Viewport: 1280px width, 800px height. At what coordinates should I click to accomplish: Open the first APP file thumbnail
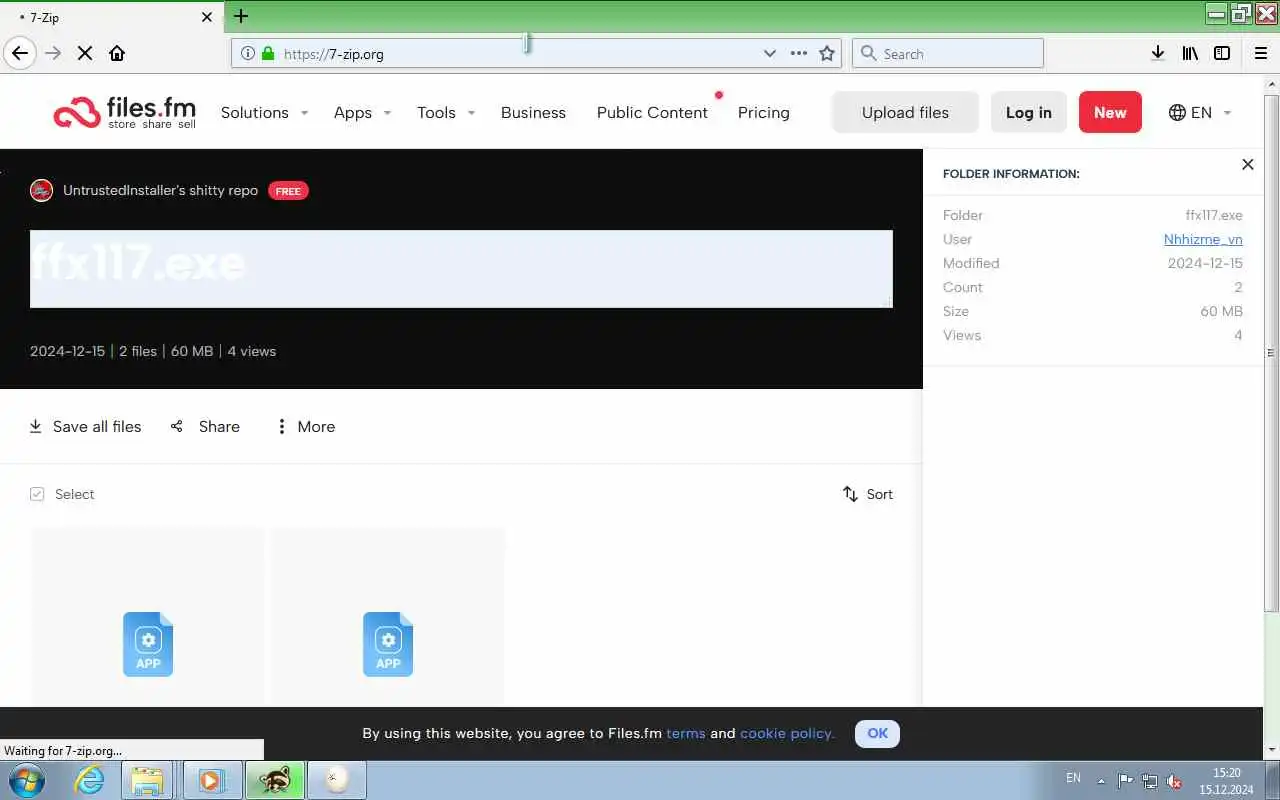tap(148, 644)
